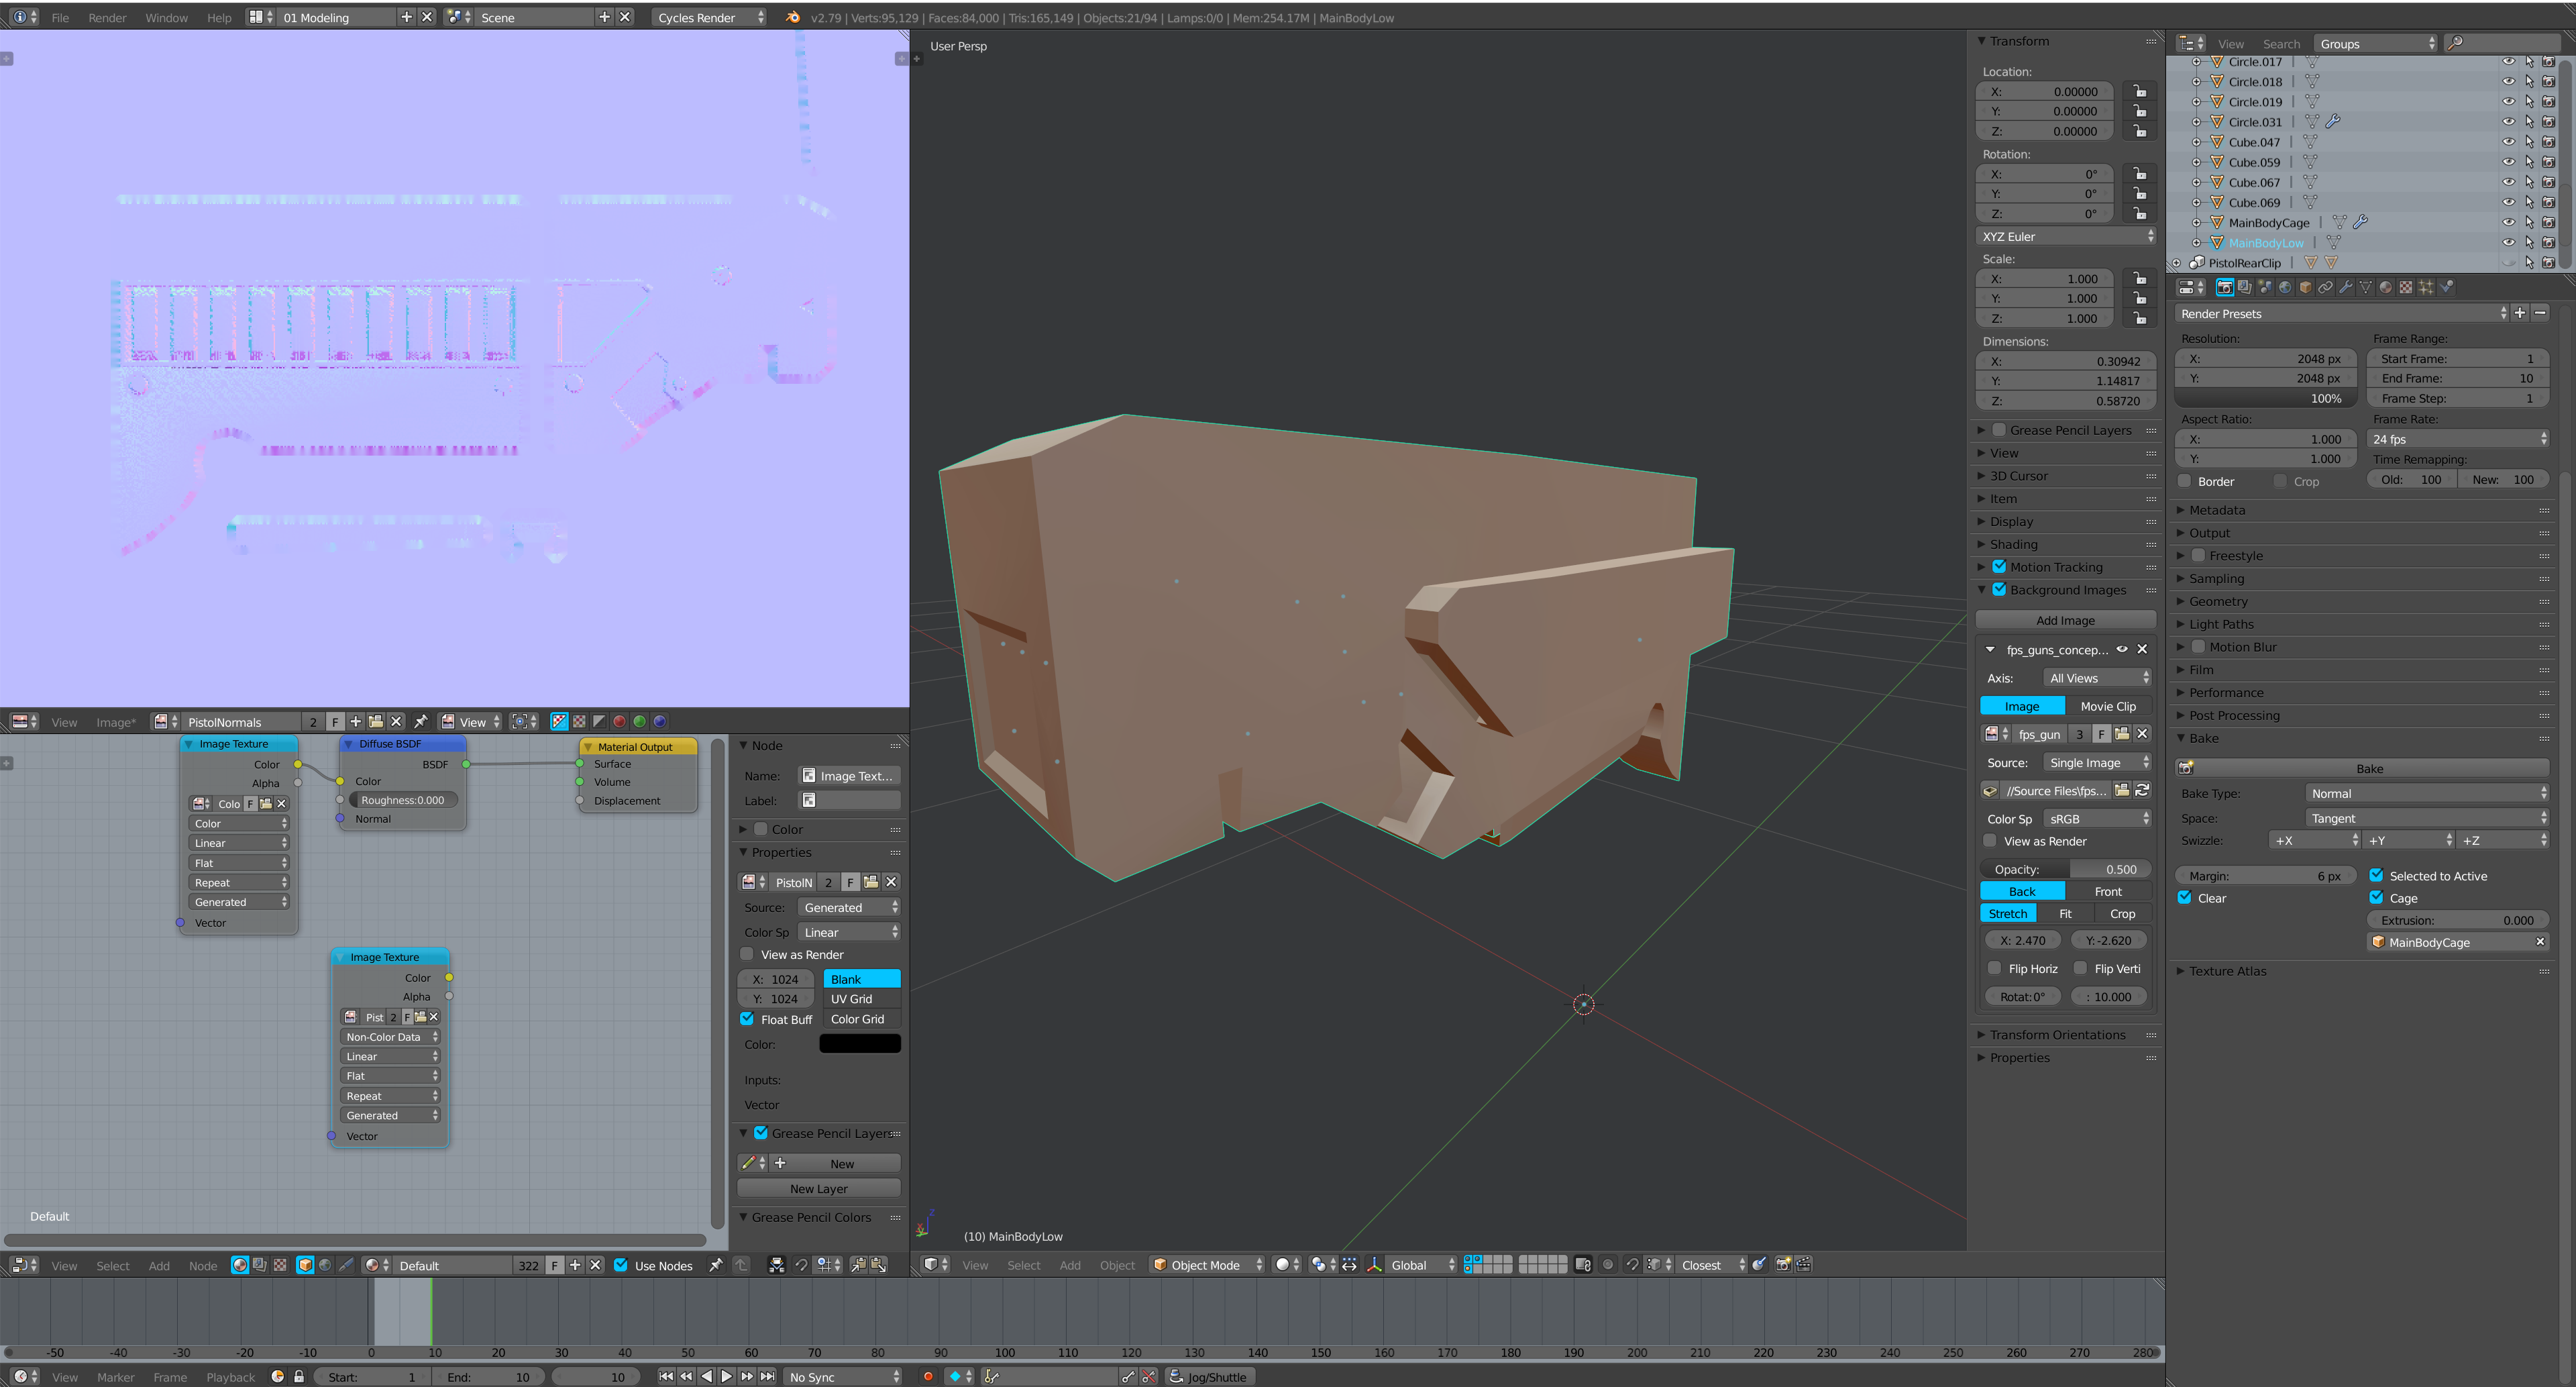Open the Modifiers wrench tab icon
This screenshot has width=2576, height=1387.
point(2346,287)
